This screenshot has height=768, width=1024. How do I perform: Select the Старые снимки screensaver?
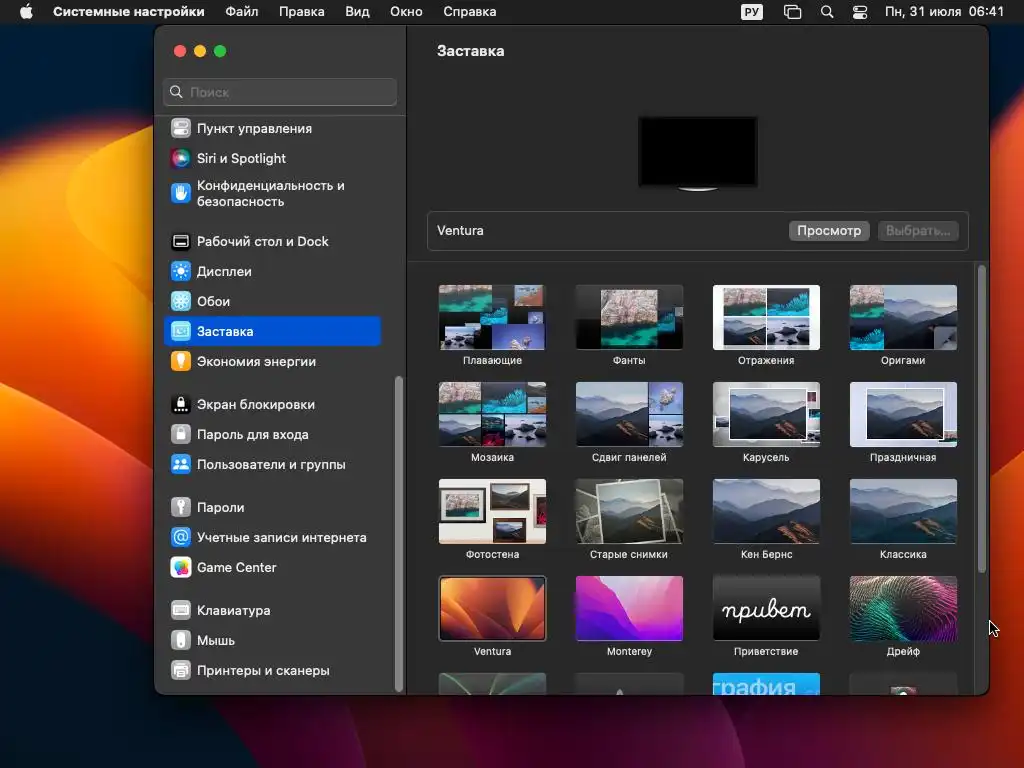pos(629,511)
